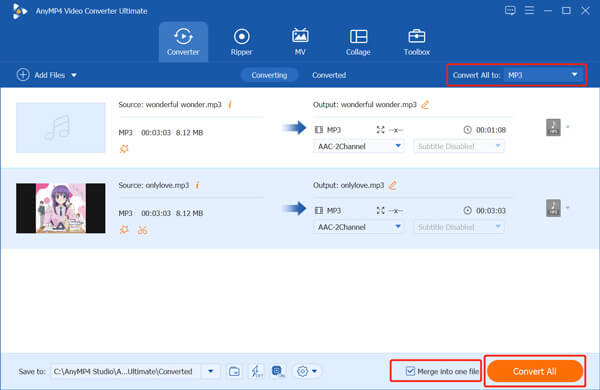Image resolution: width=600 pixels, height=390 pixels.
Task: Click the music note thumbnail of wonderful wonder.mp3
Action: tap(60, 127)
